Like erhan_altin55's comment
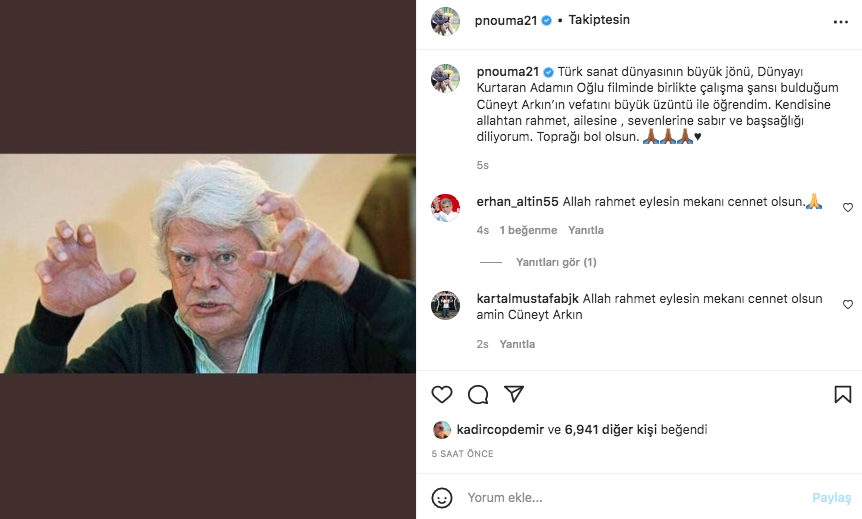 click(848, 207)
